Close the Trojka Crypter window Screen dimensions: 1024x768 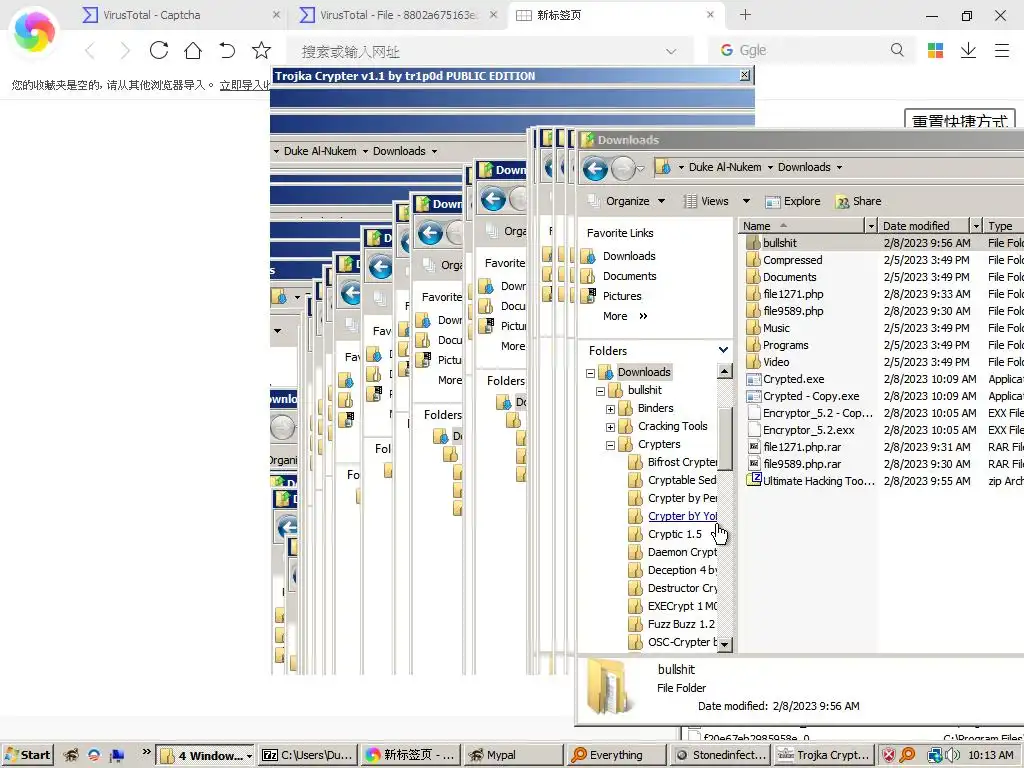tap(744, 75)
